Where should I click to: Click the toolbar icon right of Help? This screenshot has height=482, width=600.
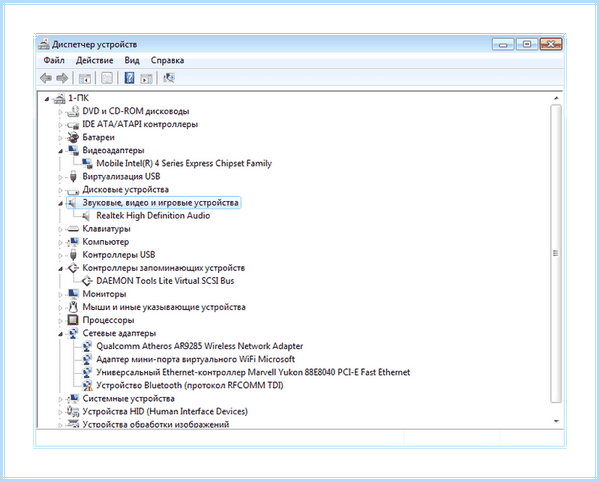pos(147,78)
